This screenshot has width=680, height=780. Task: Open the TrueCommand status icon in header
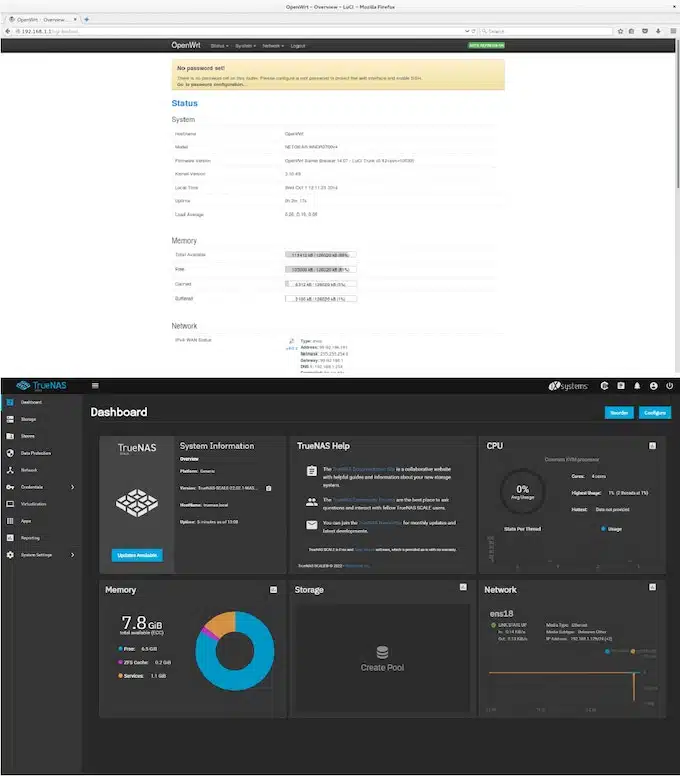[604, 386]
